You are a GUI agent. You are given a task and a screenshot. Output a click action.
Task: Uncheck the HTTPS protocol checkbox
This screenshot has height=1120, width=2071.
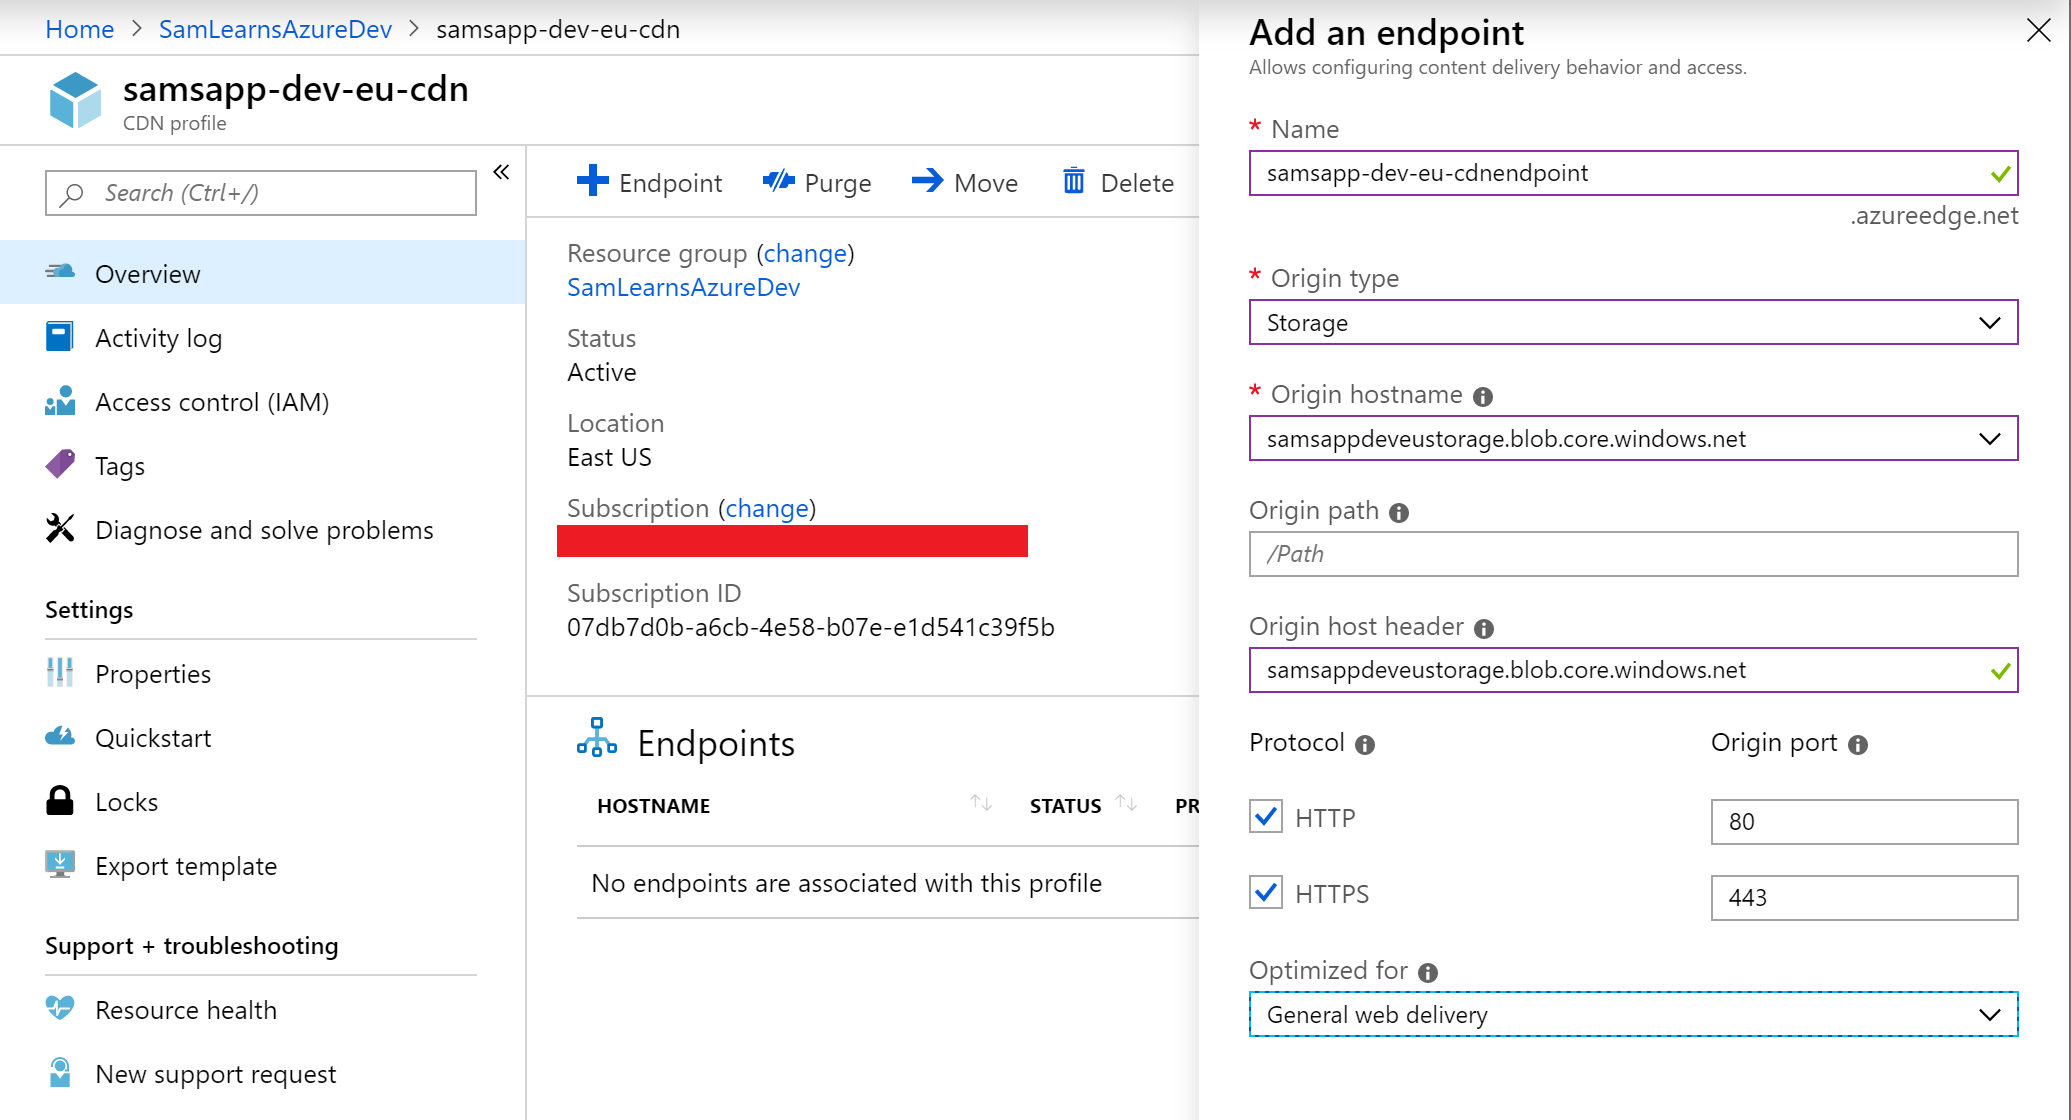tap(1266, 893)
